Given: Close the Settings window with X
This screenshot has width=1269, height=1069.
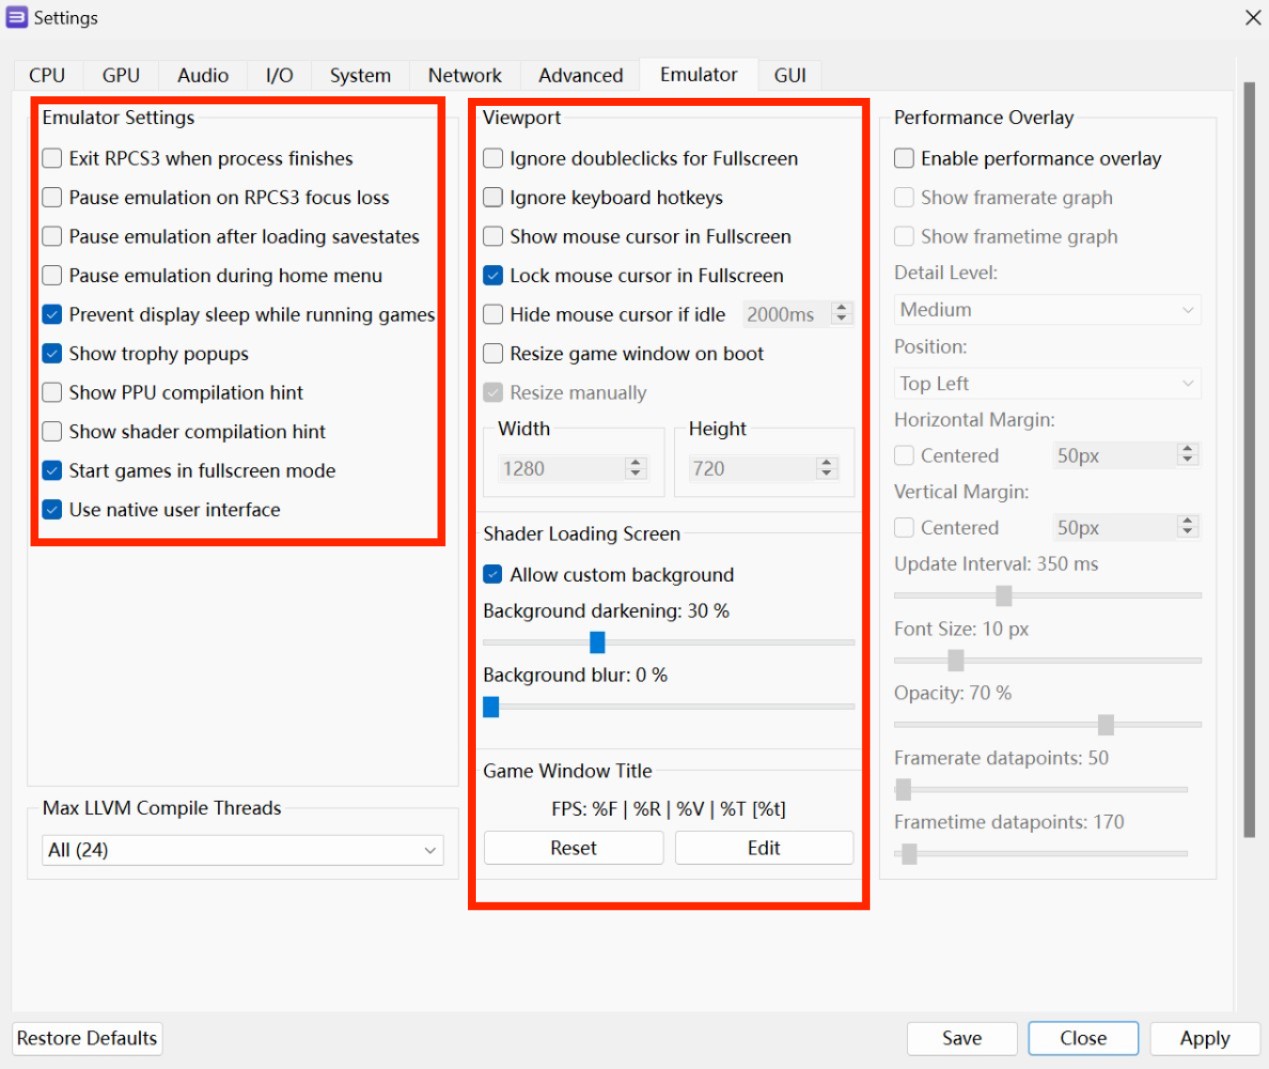Looking at the screenshot, I should 1252,18.
